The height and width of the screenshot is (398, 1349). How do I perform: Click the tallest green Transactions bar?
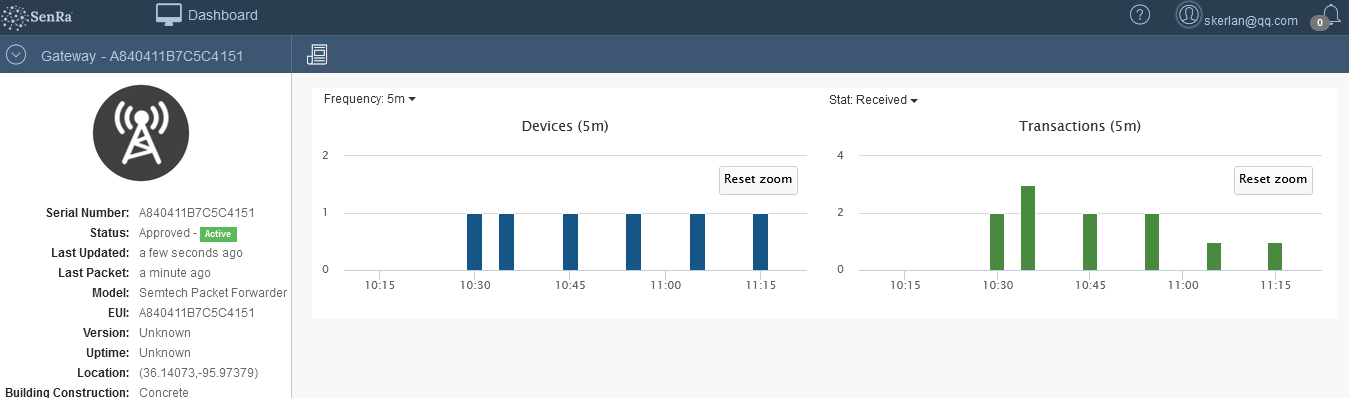(1028, 228)
